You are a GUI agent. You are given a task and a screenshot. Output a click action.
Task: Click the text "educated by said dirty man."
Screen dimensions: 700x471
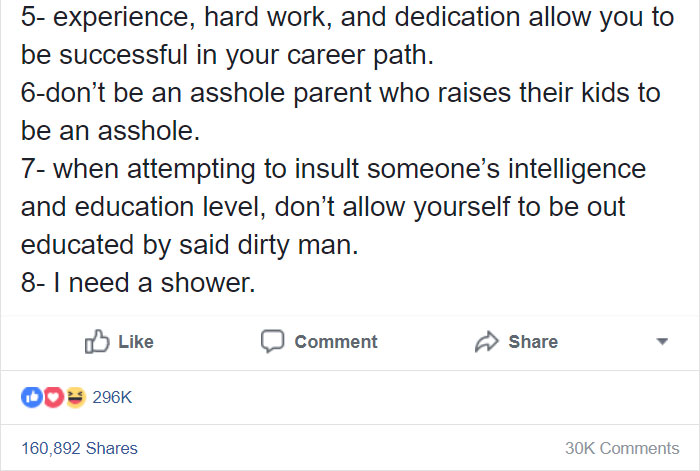tap(189, 246)
